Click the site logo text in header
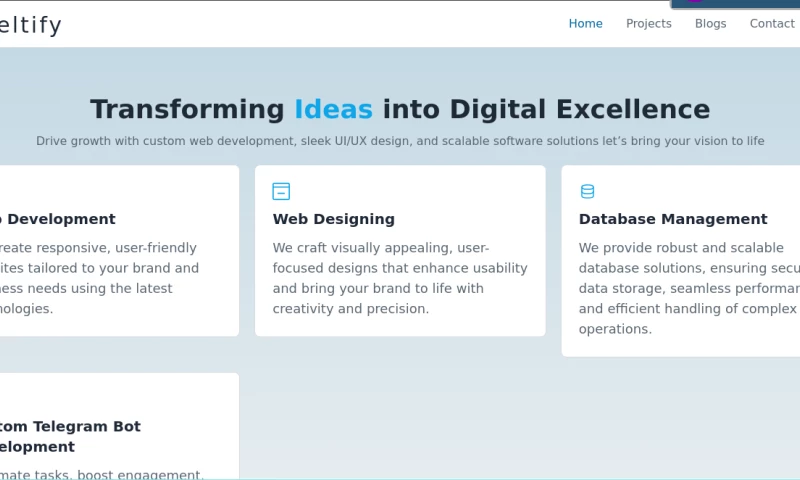The image size is (800, 480). point(30,26)
